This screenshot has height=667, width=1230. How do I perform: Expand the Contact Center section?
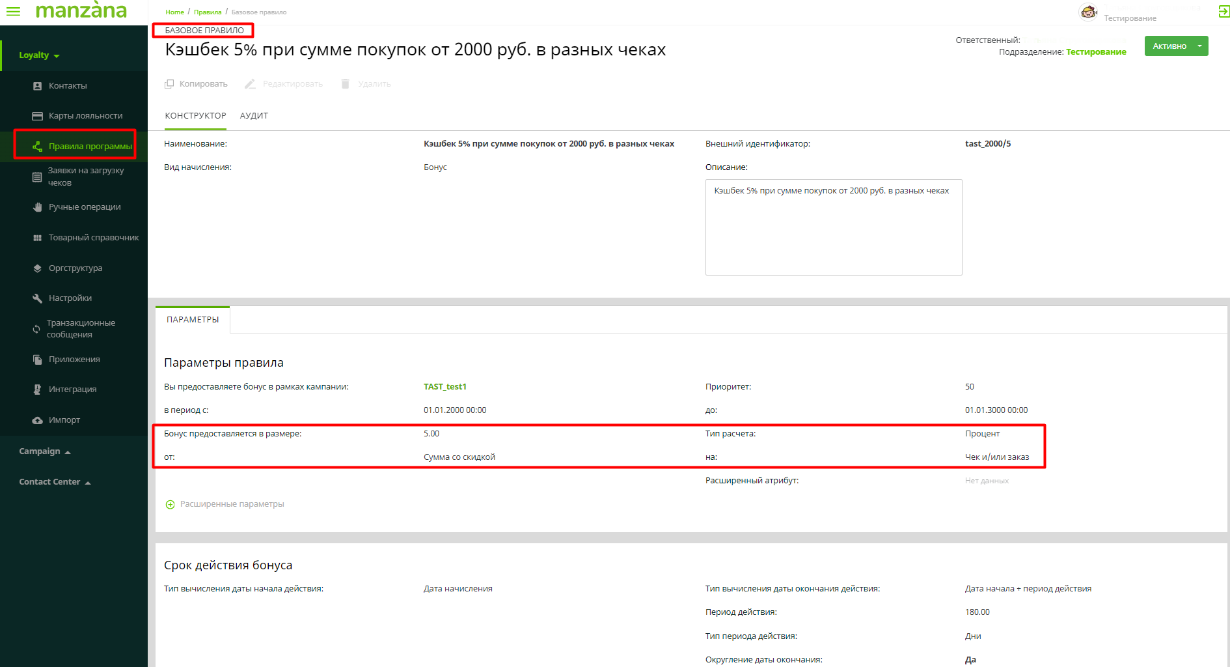(55, 482)
